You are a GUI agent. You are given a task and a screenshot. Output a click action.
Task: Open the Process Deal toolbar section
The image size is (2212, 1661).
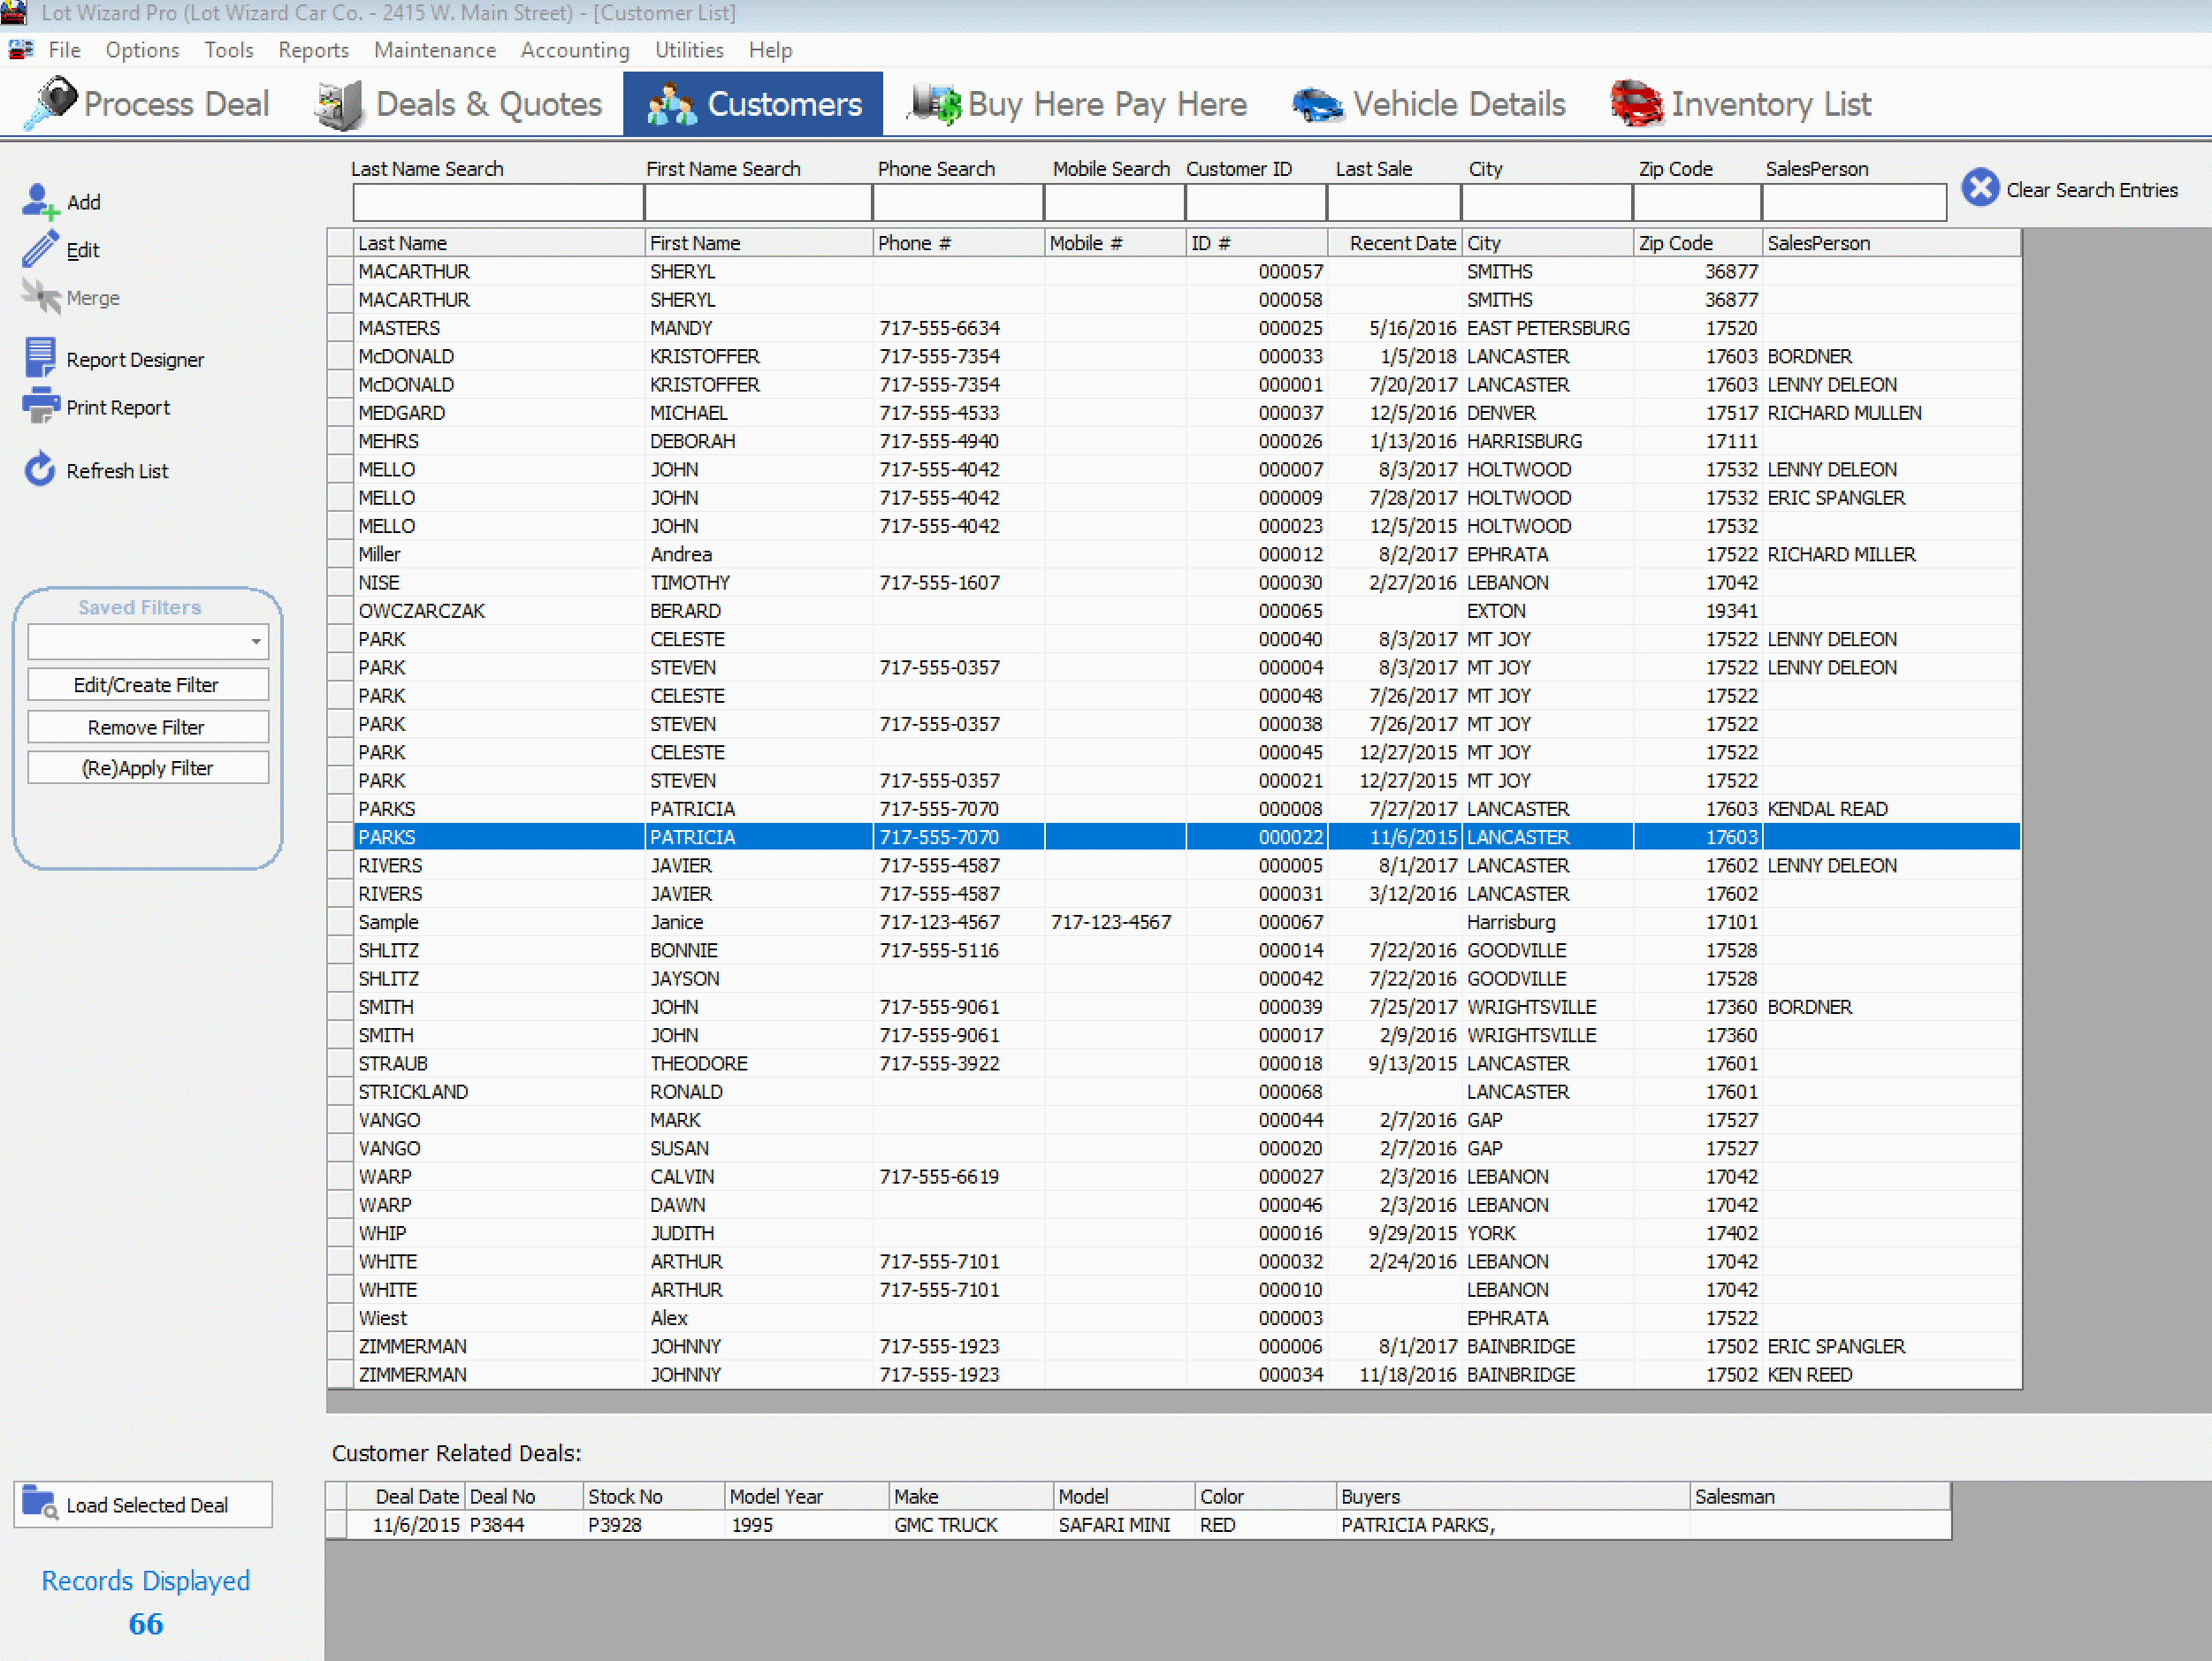click(152, 104)
